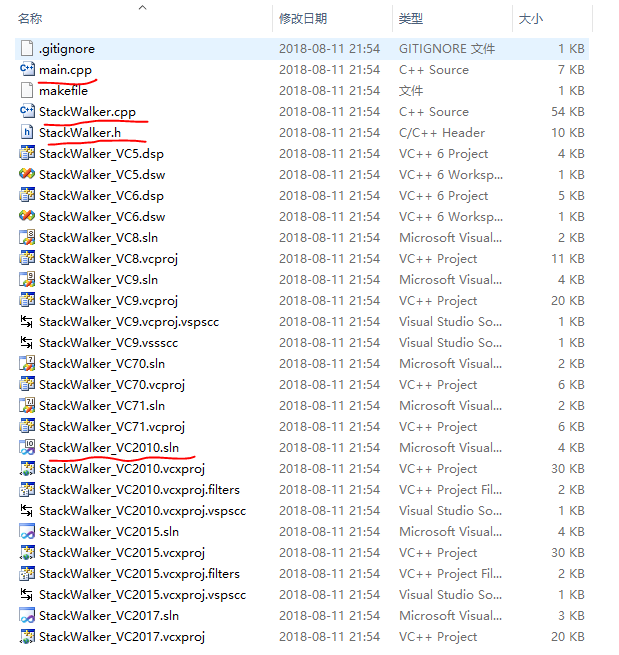Select StackWalker_VC5.dsp project icon

pyautogui.click(x=27, y=153)
